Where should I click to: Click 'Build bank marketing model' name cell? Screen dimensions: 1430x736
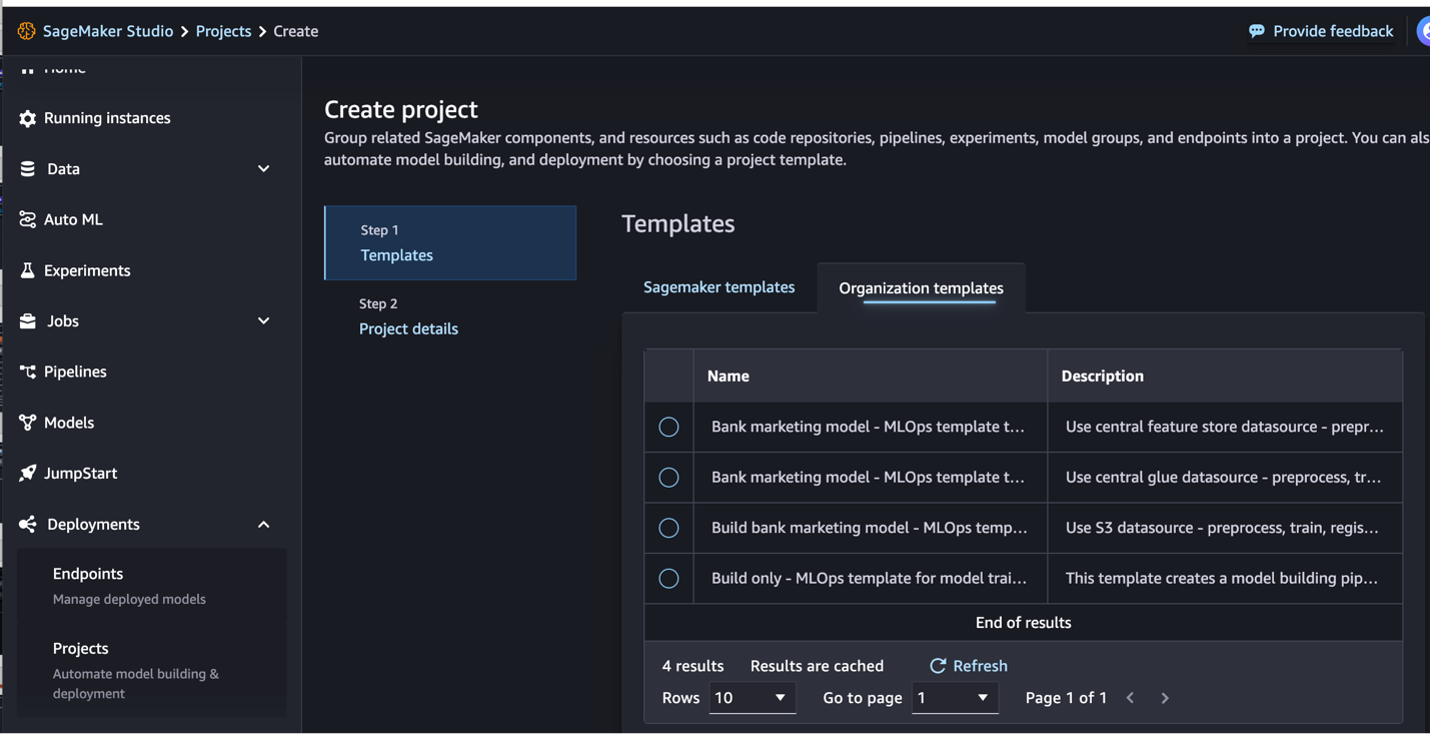coord(869,528)
